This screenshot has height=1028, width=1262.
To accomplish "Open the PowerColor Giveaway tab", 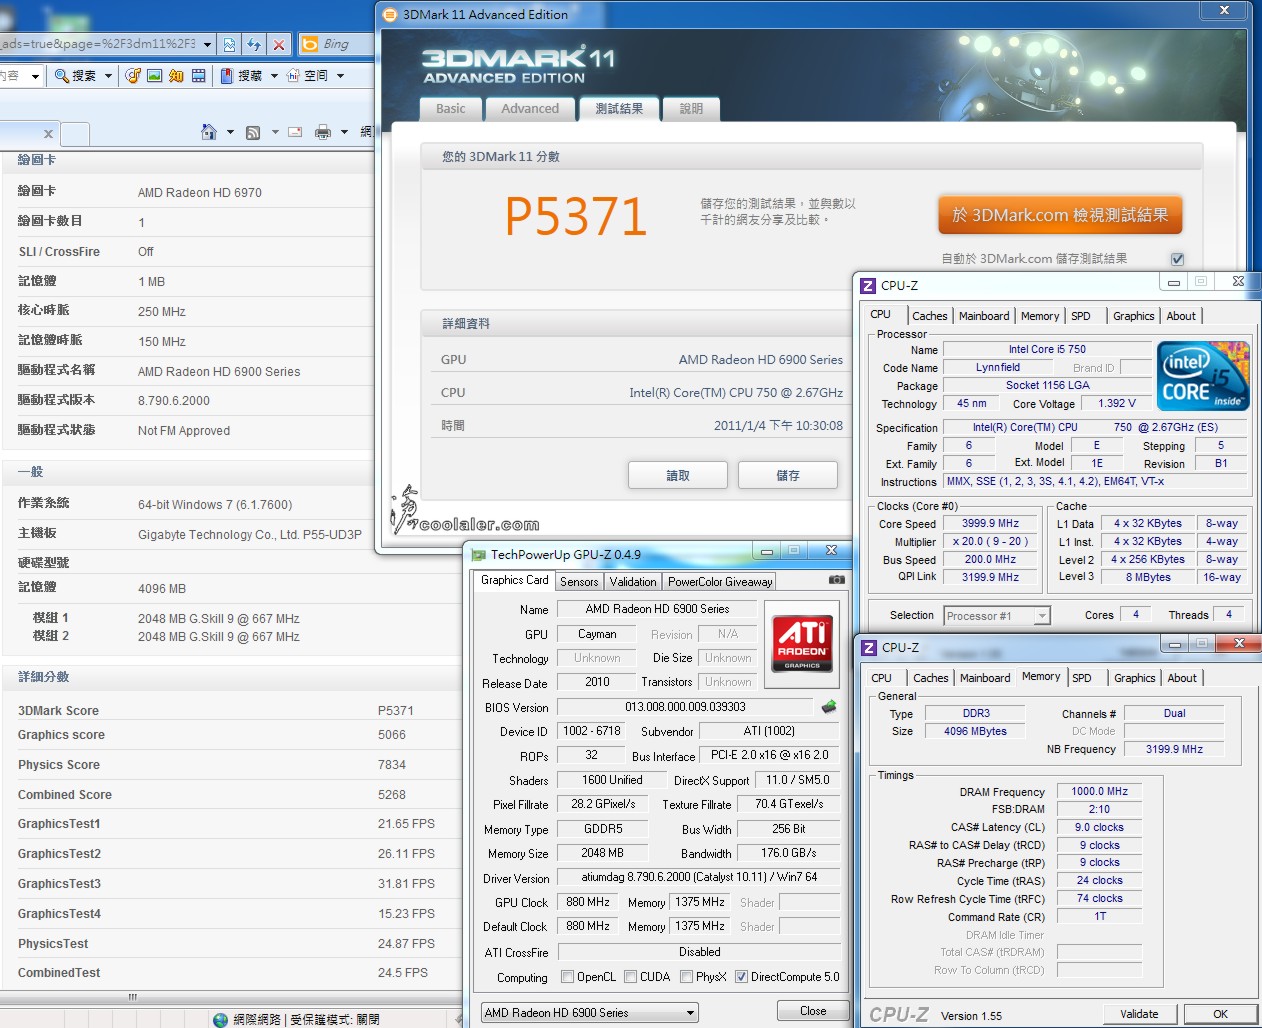I will coord(720,582).
